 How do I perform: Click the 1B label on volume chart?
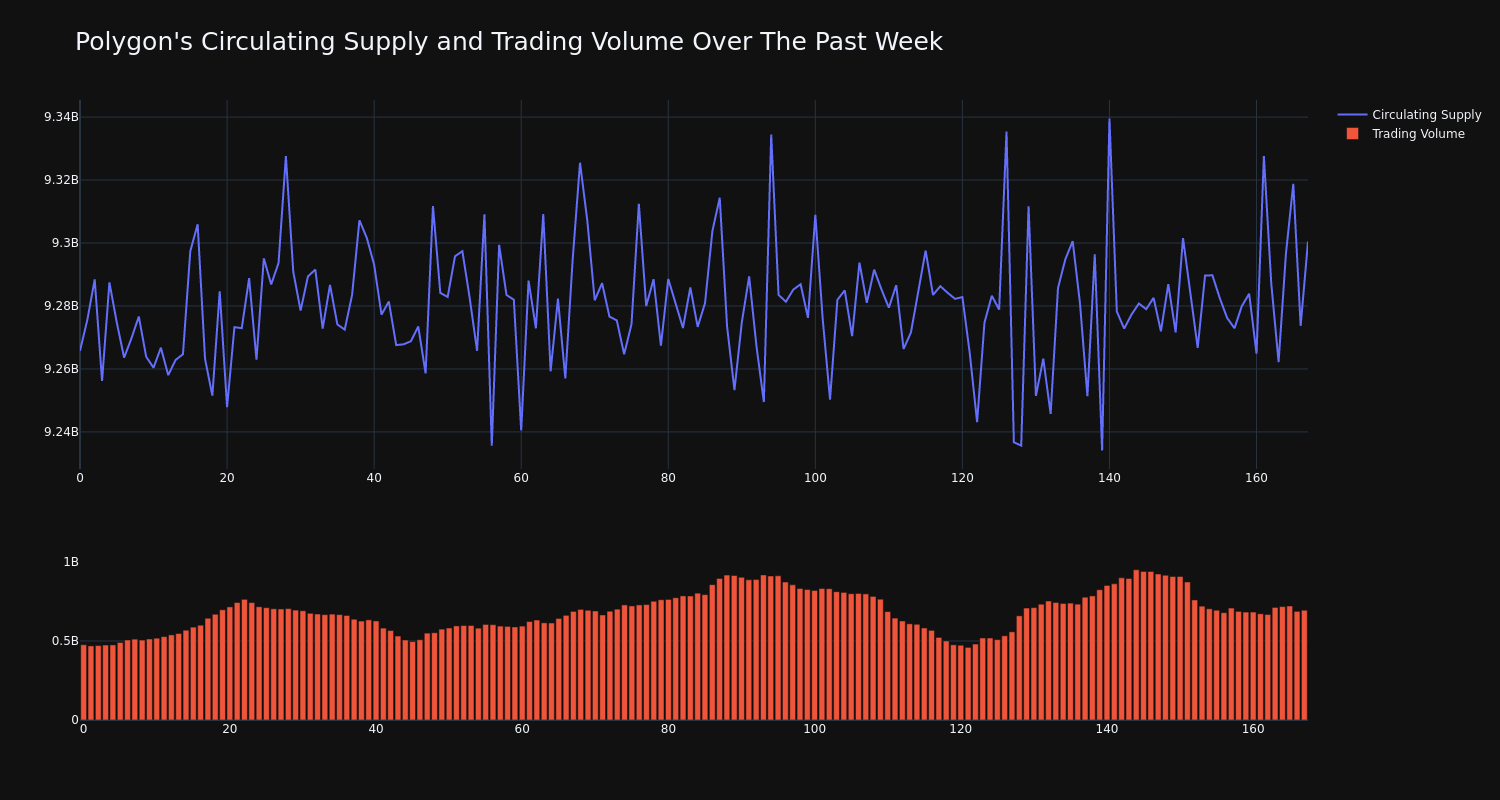71,562
